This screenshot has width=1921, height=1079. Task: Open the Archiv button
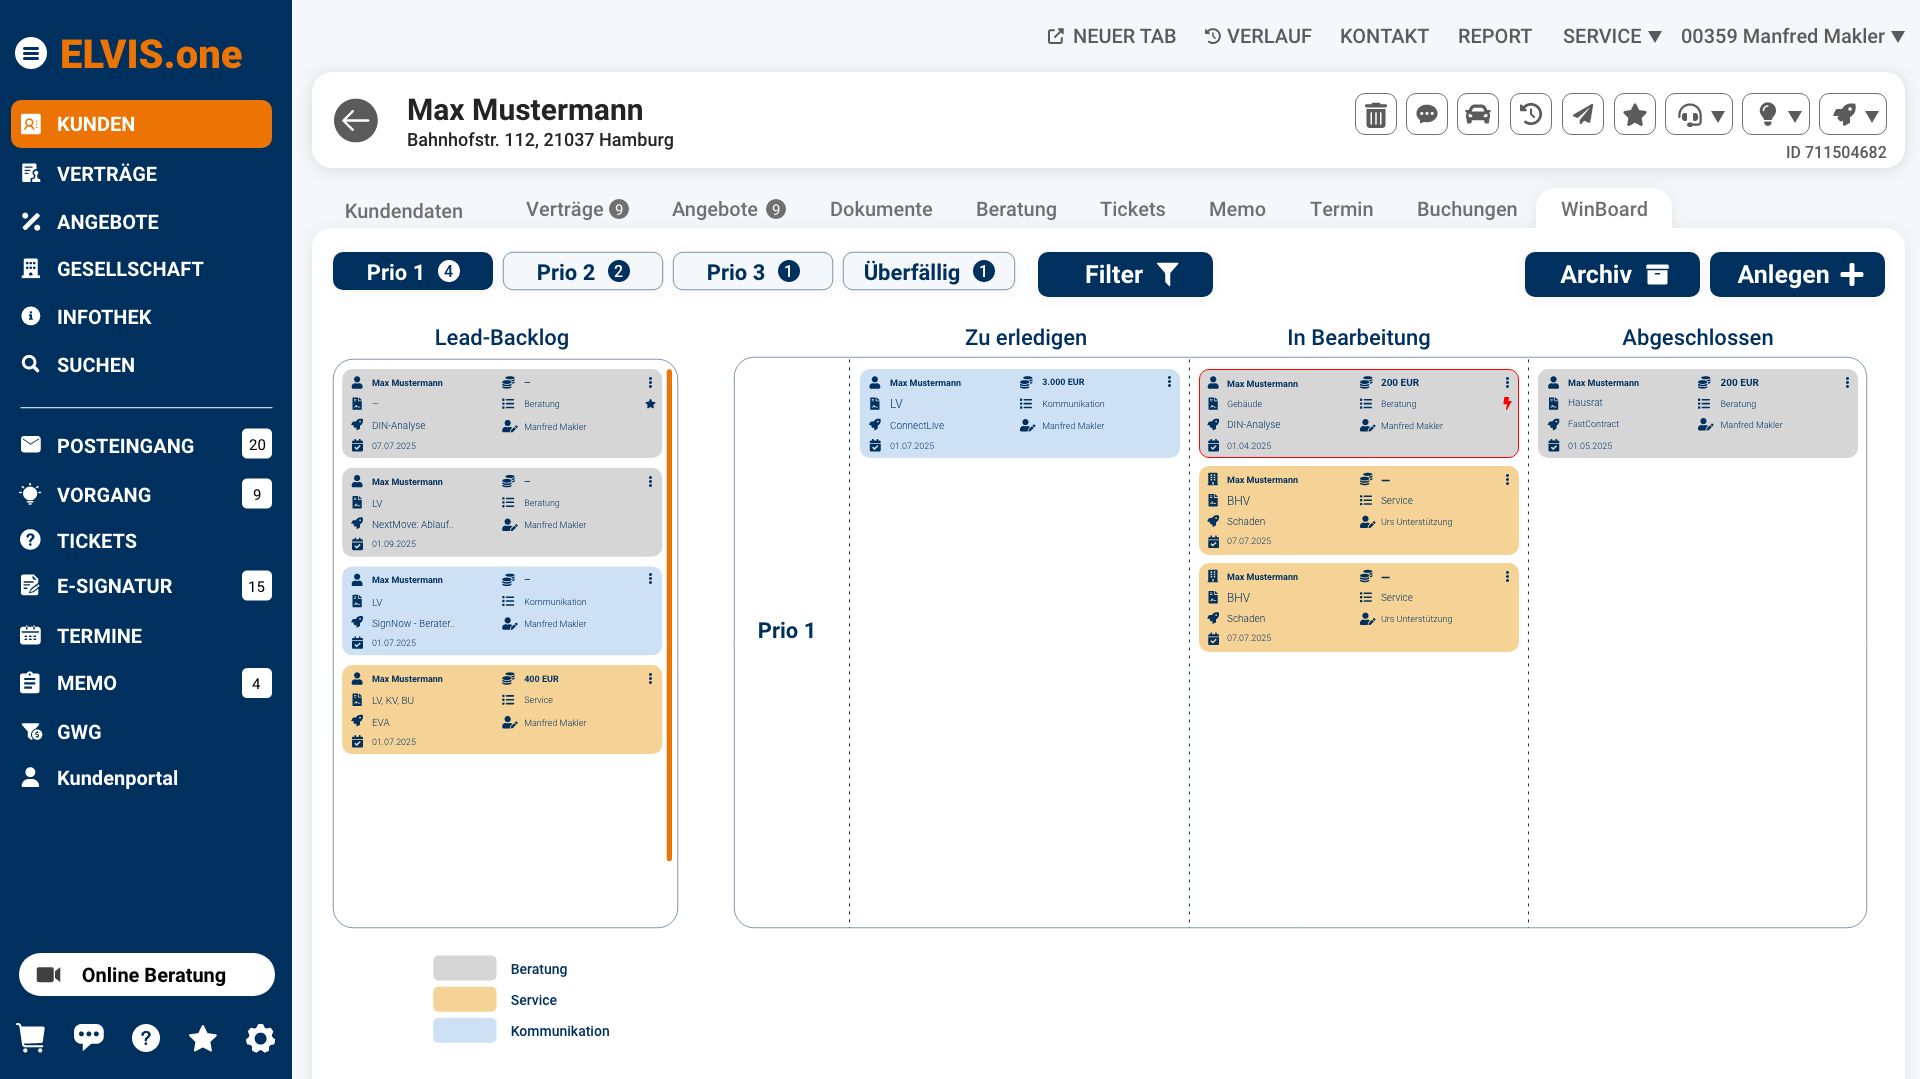(x=1612, y=275)
